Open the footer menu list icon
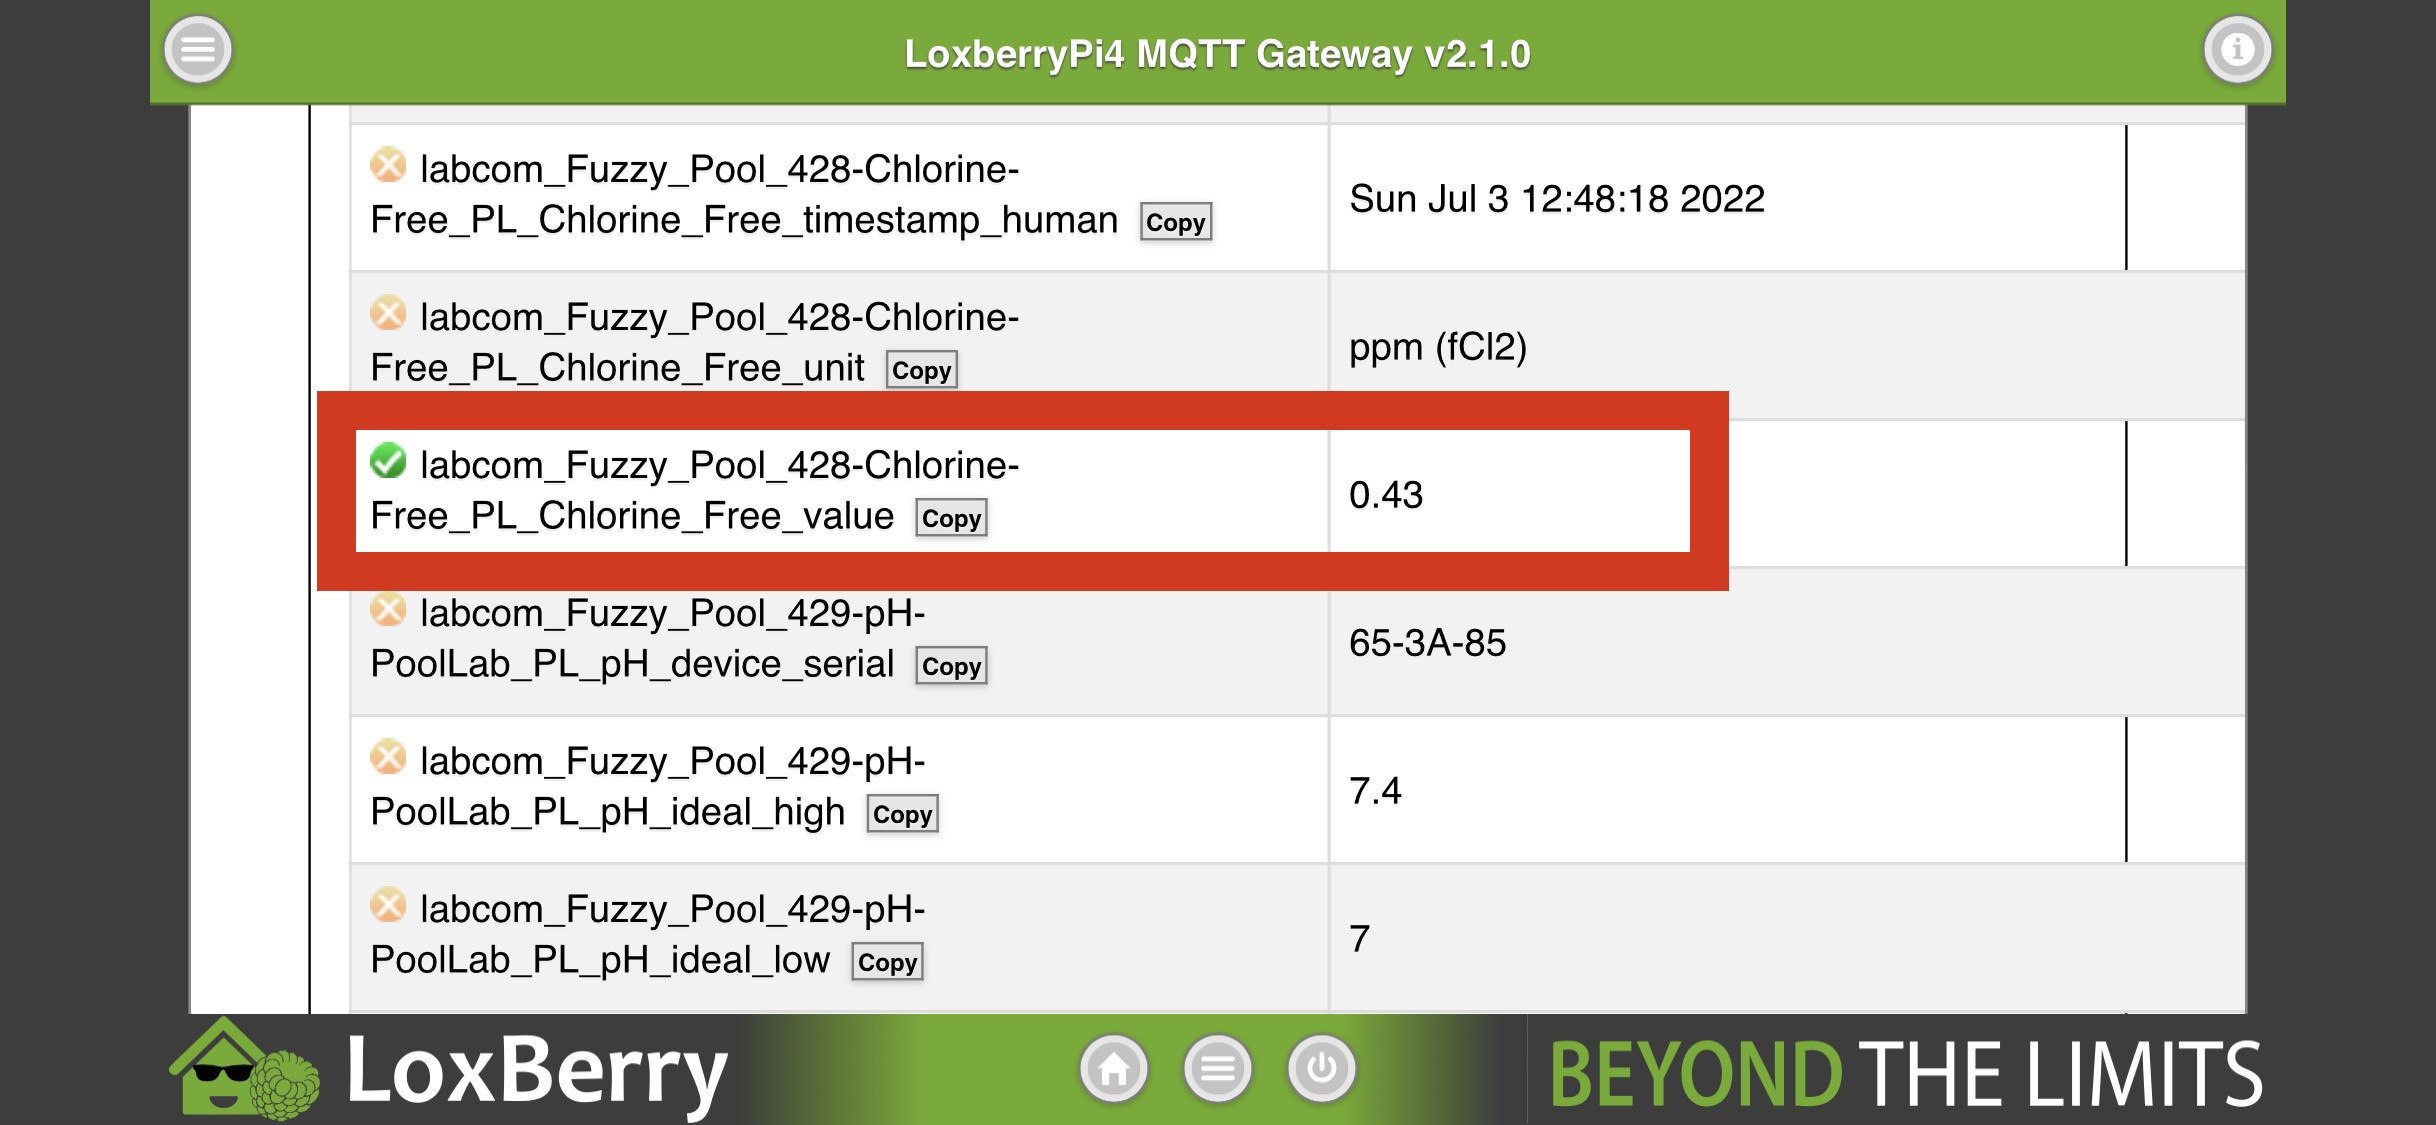This screenshot has width=2436, height=1125. (1217, 1069)
